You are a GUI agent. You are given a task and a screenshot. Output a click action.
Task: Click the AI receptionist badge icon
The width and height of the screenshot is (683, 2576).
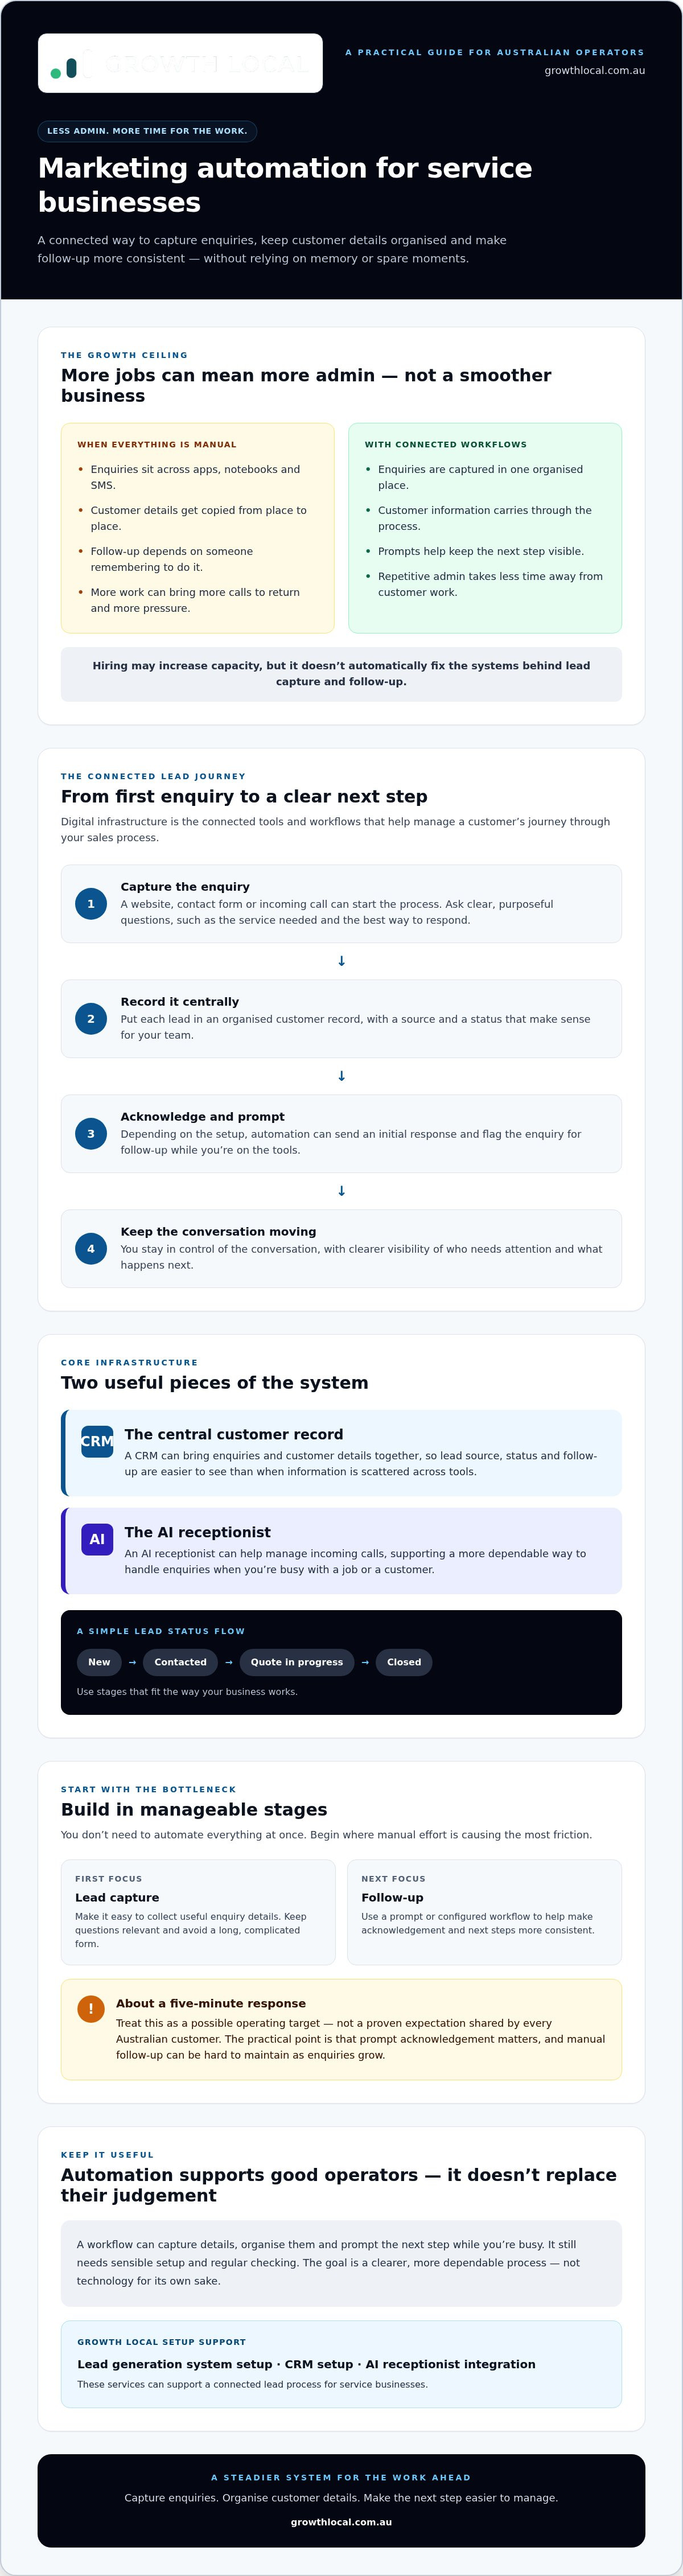97,1539
